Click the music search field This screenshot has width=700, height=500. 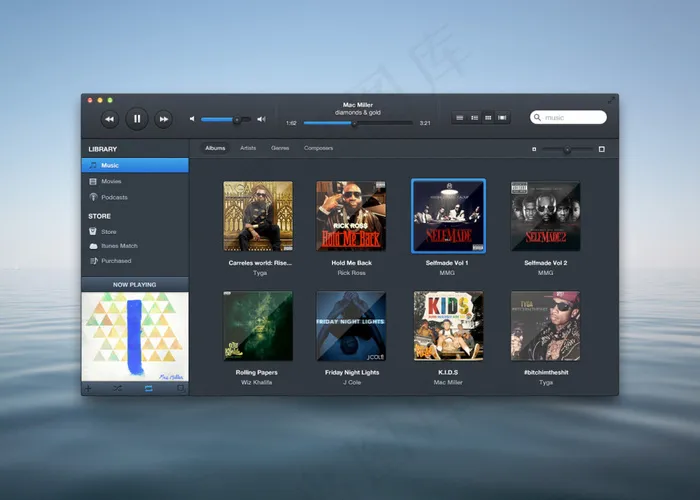pyautogui.click(x=572, y=117)
